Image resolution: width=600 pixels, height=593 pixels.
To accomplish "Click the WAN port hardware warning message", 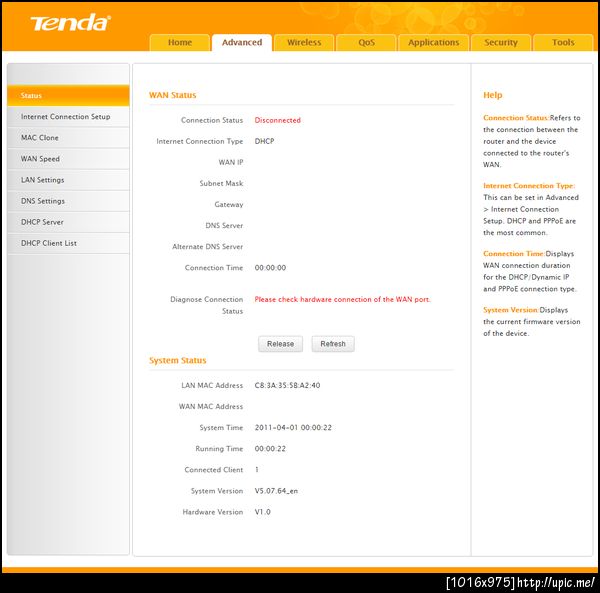I will coord(342,299).
